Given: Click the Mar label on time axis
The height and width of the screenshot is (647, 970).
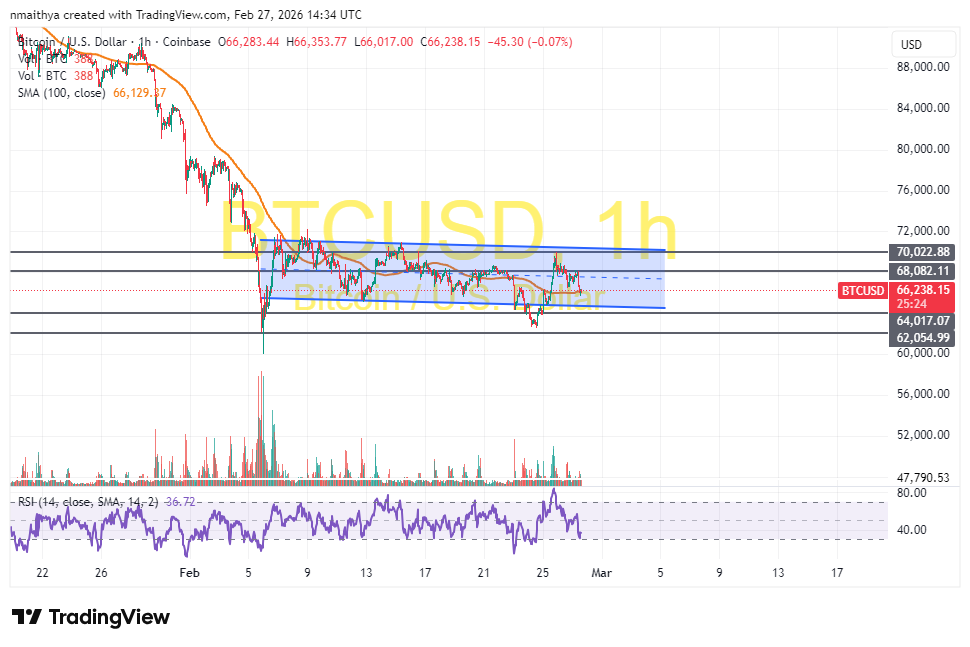Looking at the screenshot, I should (x=600, y=573).
